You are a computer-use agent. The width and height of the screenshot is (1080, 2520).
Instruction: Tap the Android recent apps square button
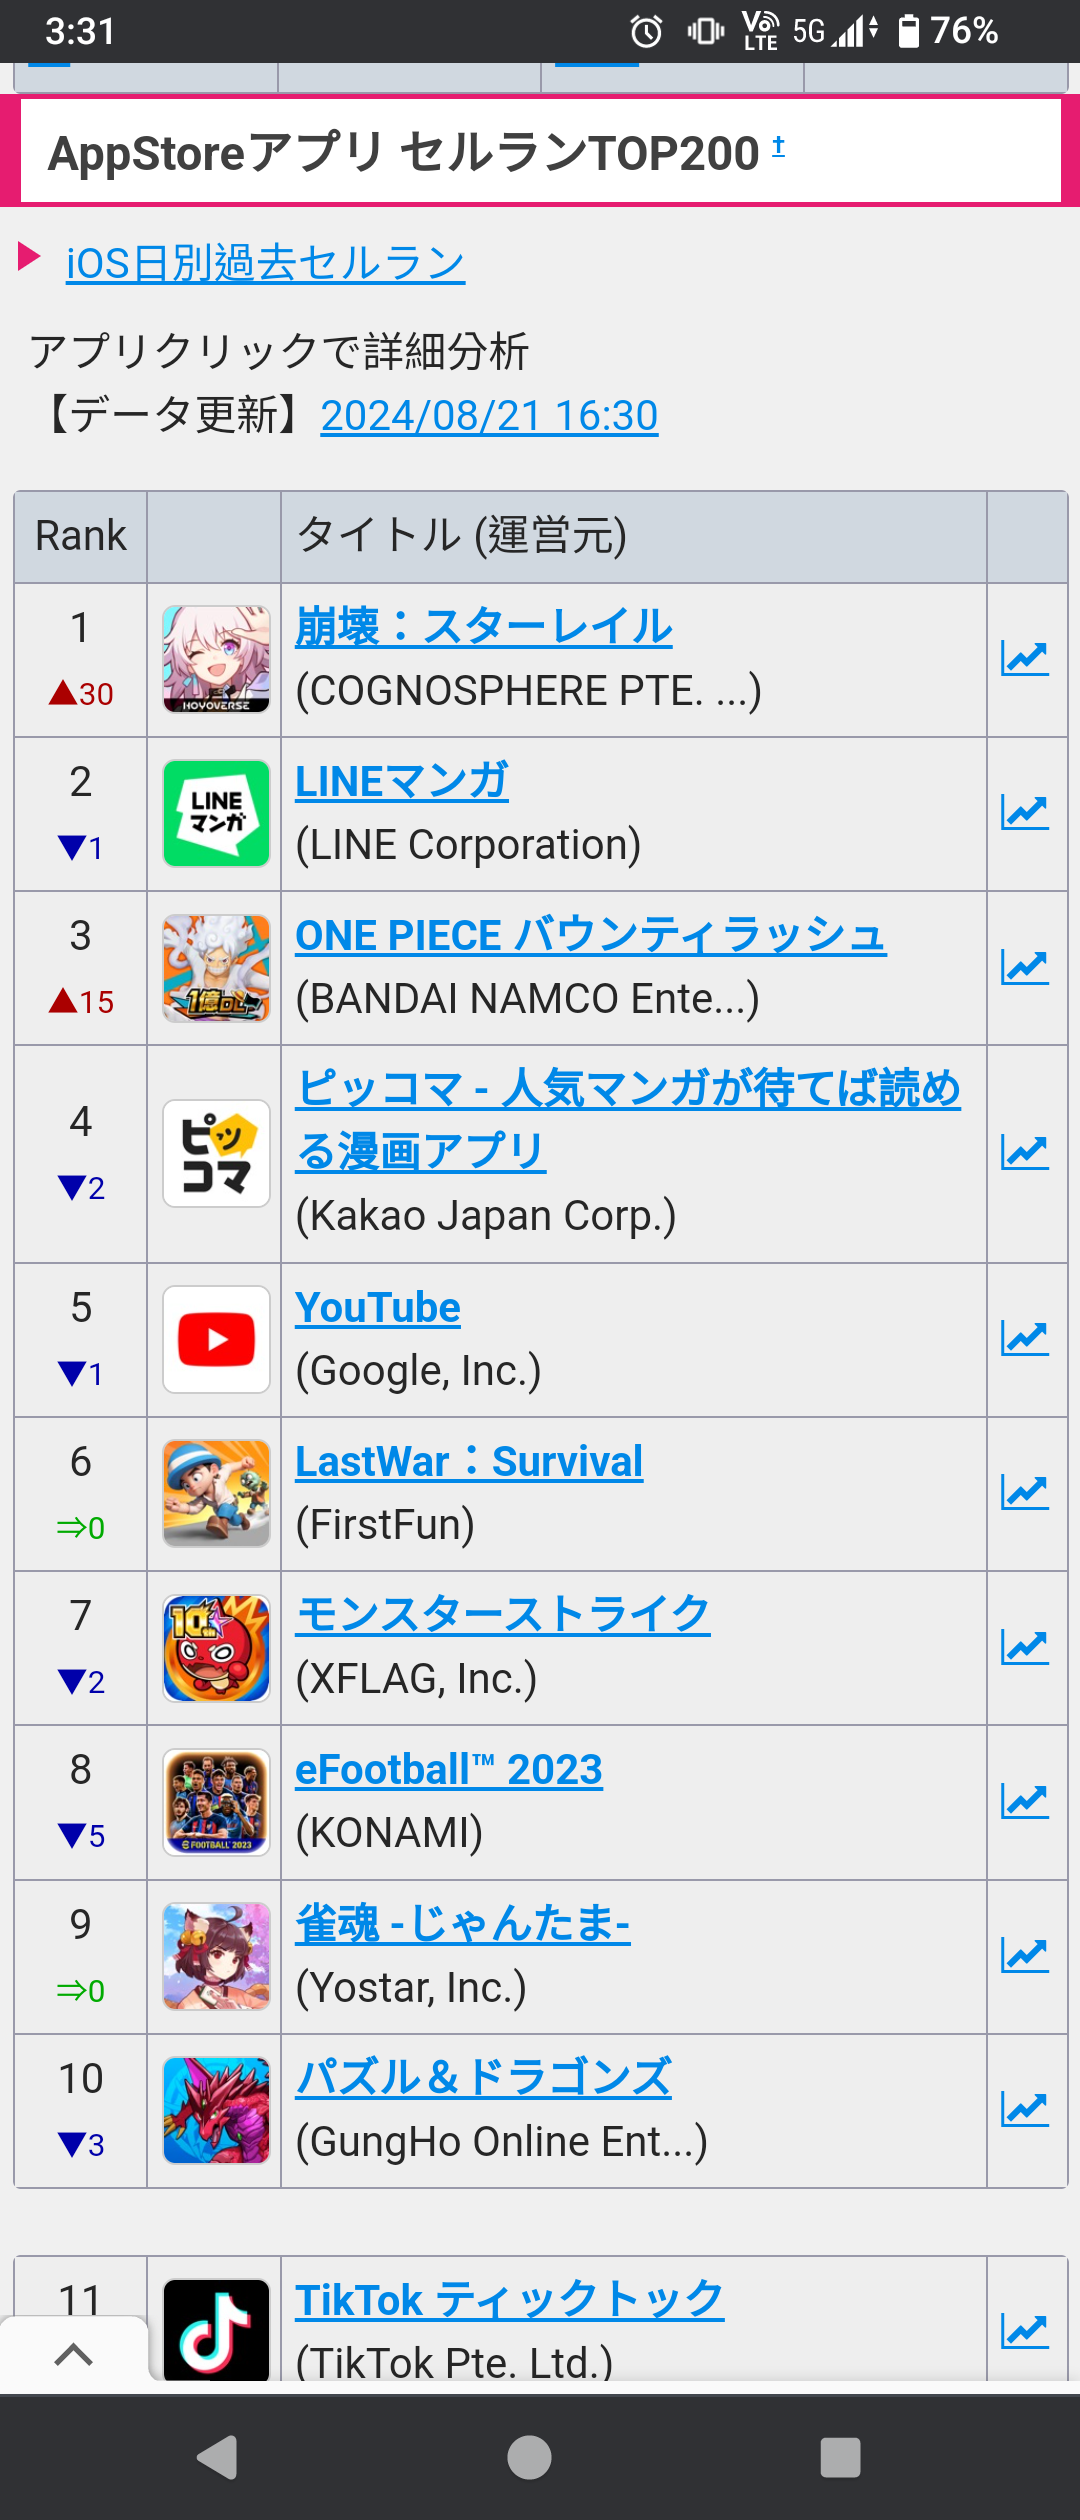click(840, 2457)
